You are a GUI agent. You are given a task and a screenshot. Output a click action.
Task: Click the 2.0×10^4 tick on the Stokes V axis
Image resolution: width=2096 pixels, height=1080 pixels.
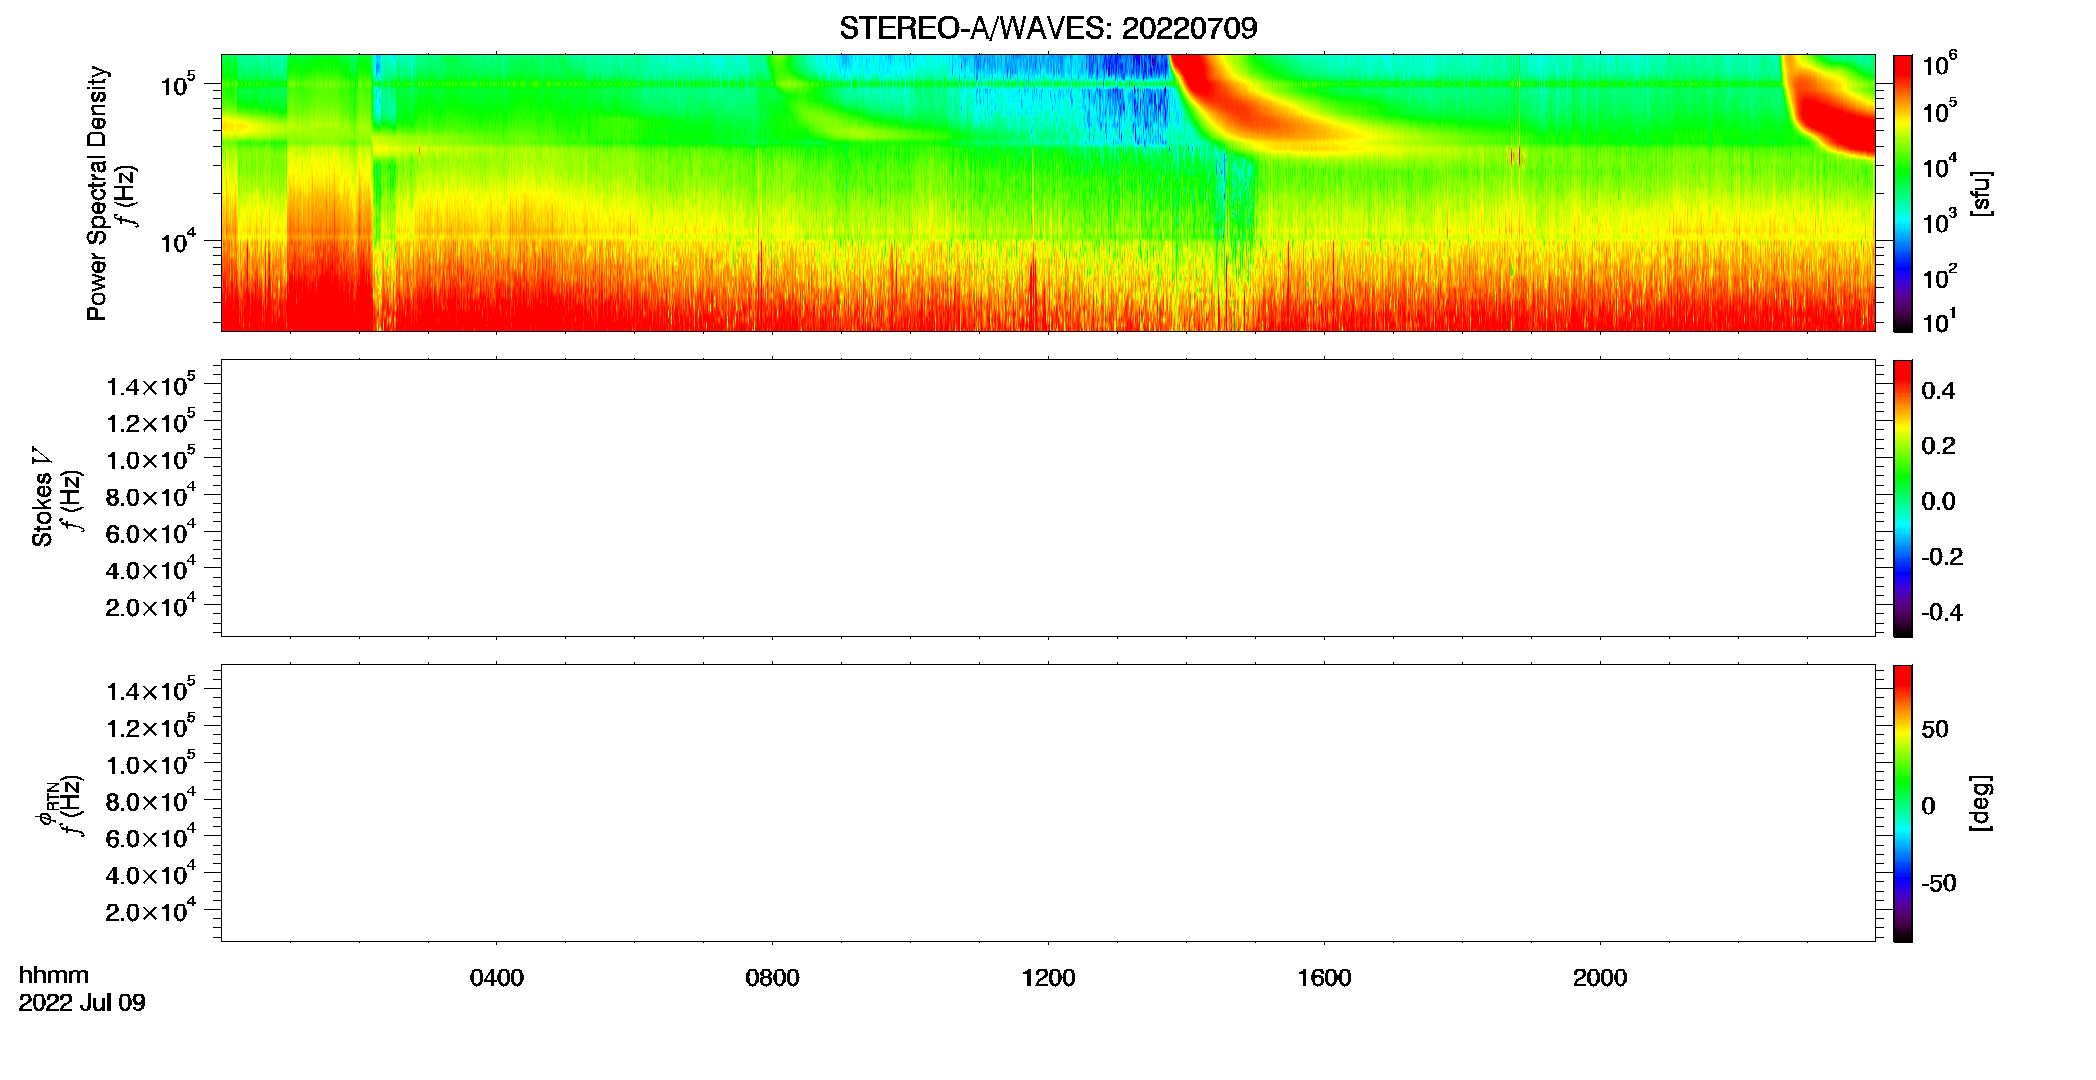151,606
